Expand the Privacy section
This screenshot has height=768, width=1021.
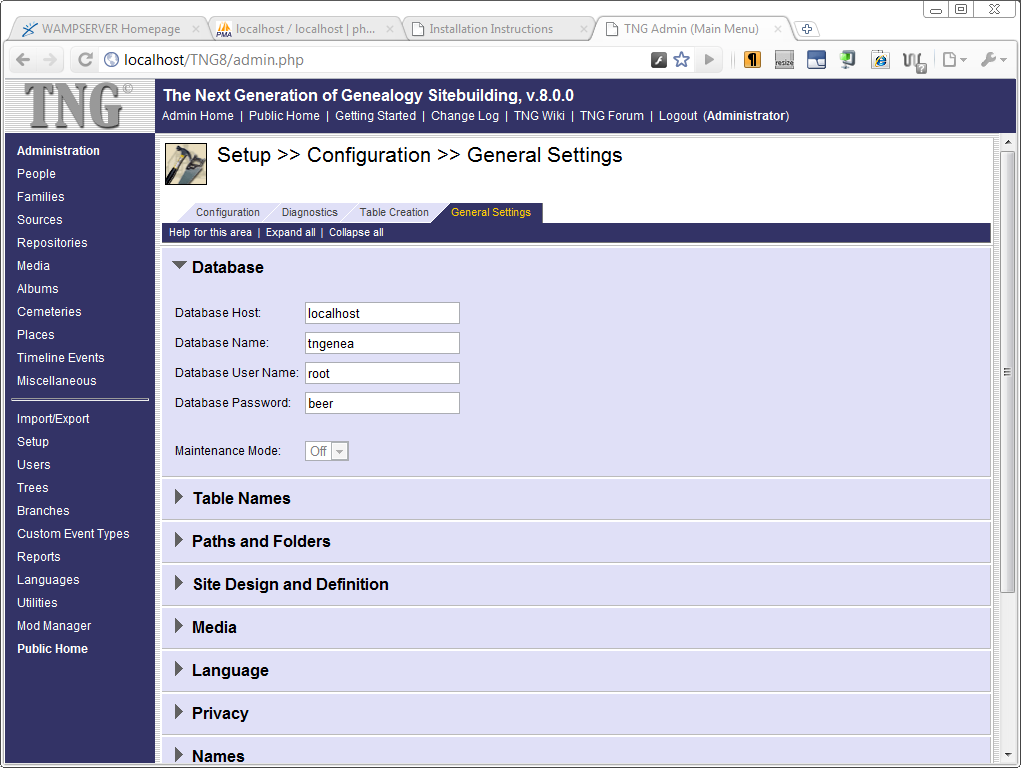tap(179, 712)
